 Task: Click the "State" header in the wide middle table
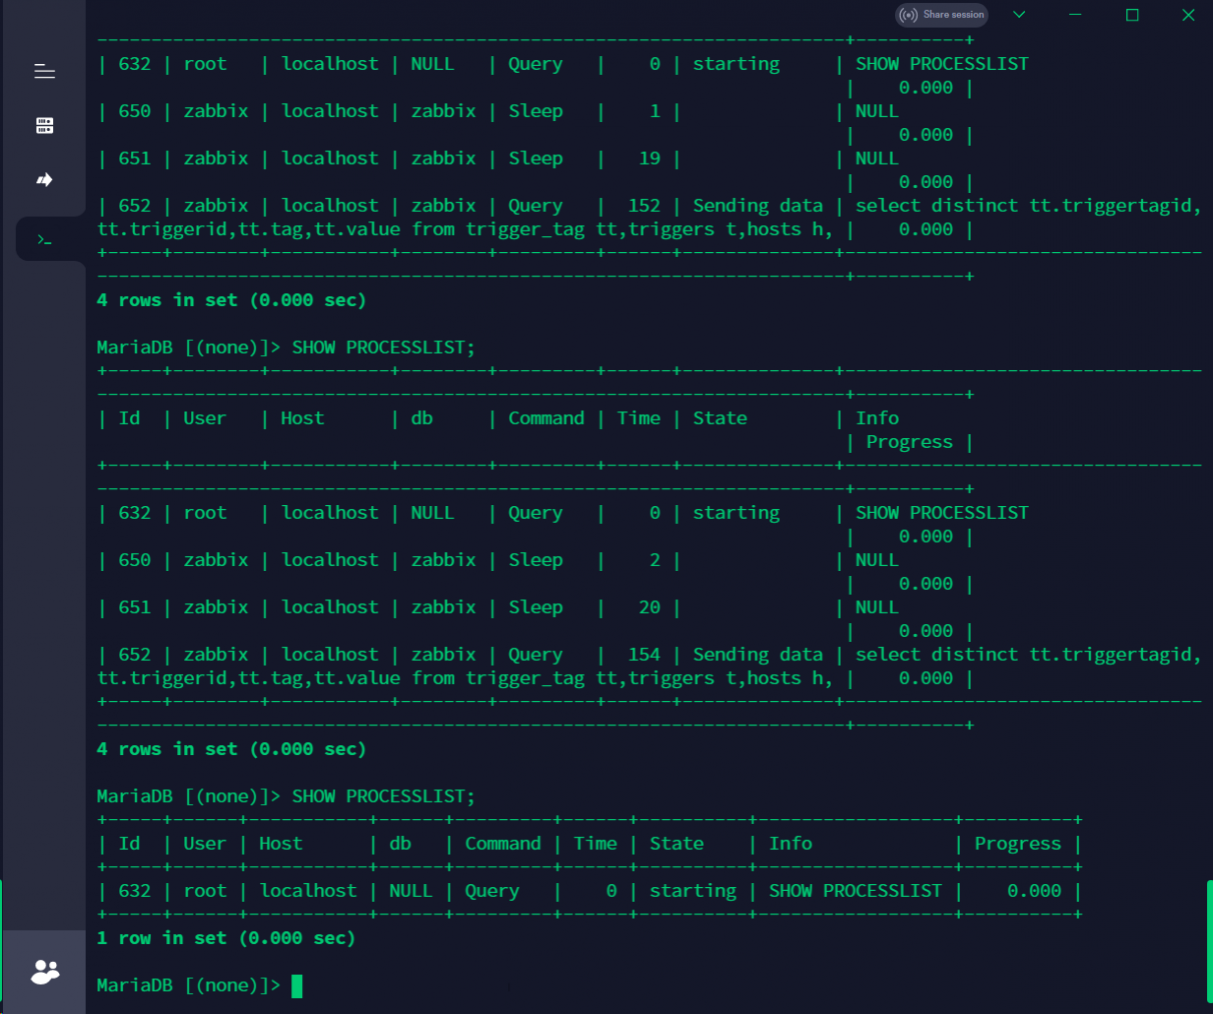tap(720, 418)
